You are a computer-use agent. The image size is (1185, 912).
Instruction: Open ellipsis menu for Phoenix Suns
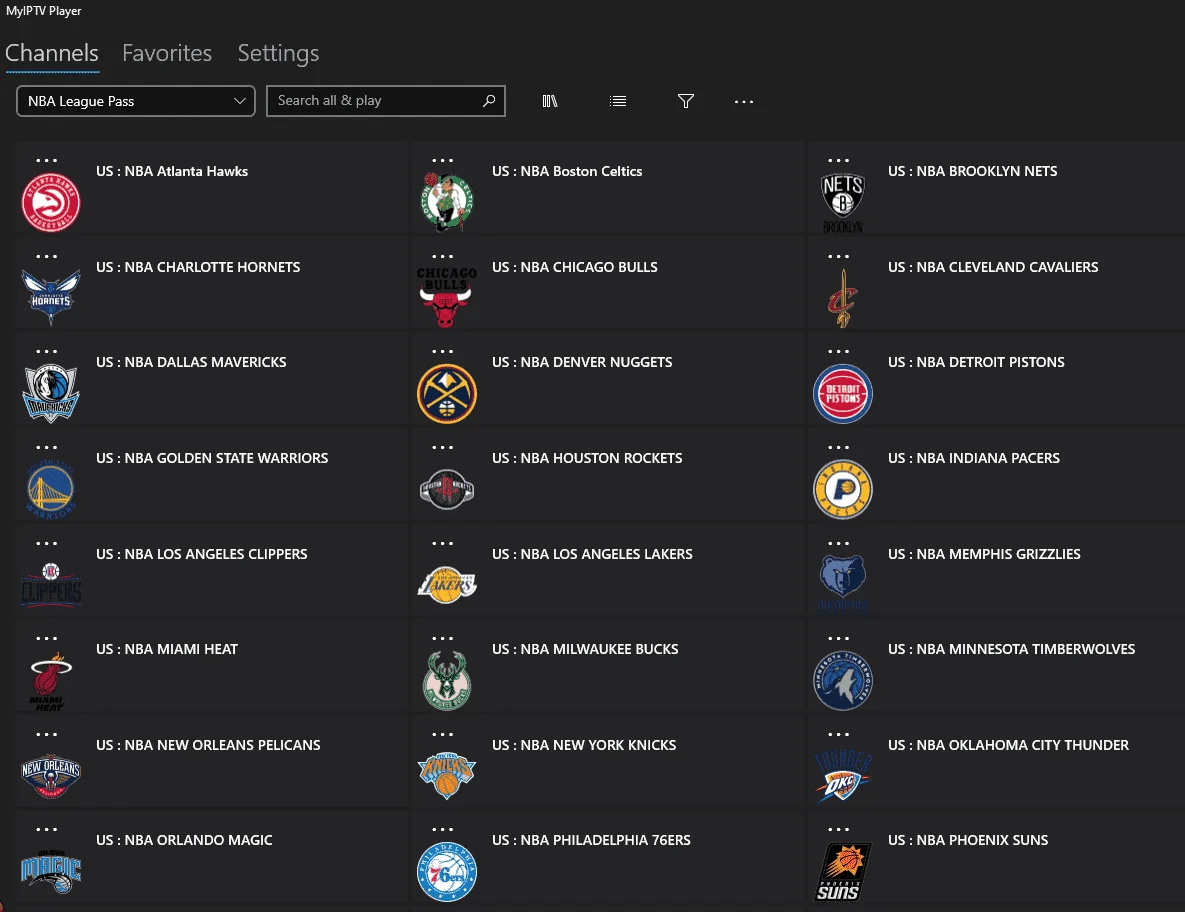(x=838, y=830)
